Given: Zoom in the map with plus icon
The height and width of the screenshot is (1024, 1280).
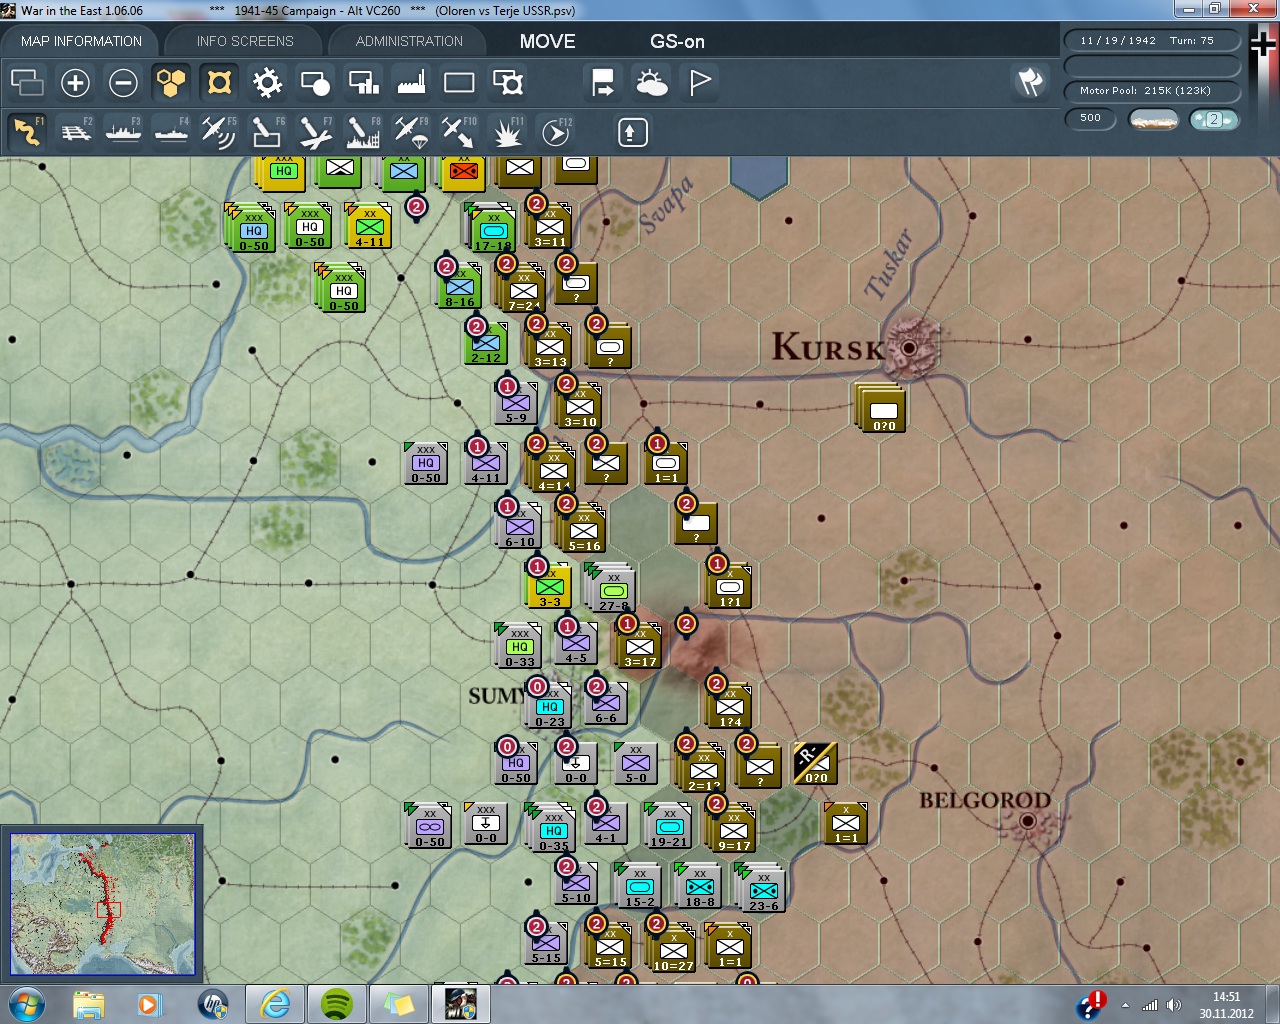Looking at the screenshot, I should (x=75, y=82).
